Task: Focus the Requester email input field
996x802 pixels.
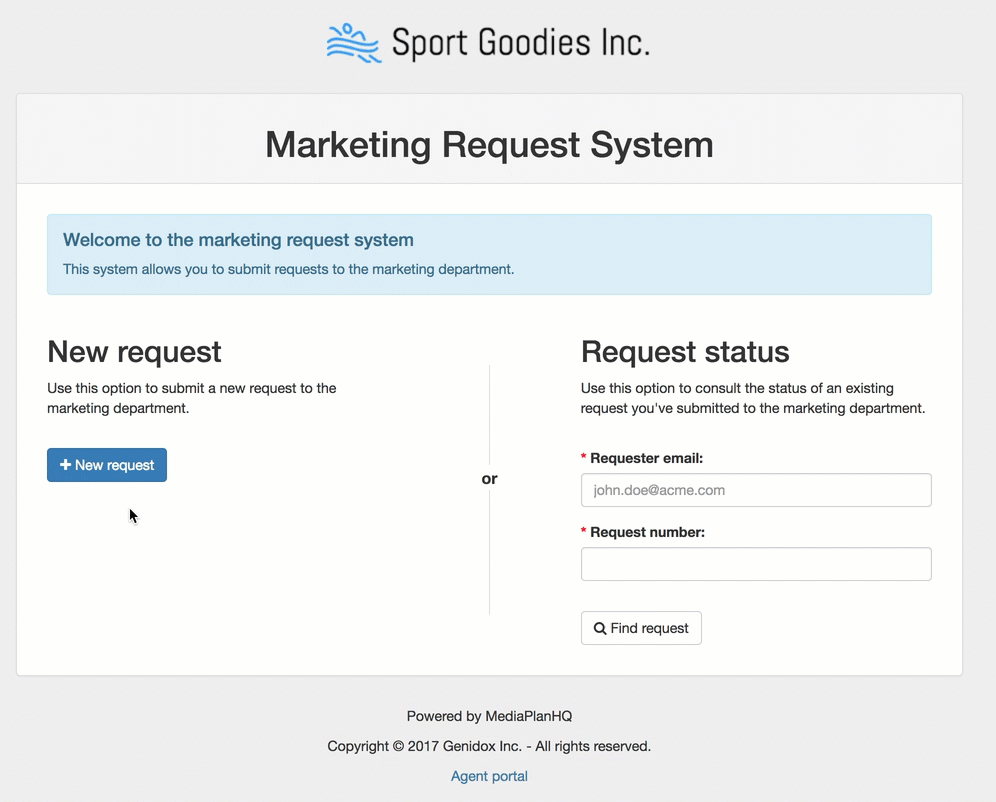Action: [x=756, y=490]
